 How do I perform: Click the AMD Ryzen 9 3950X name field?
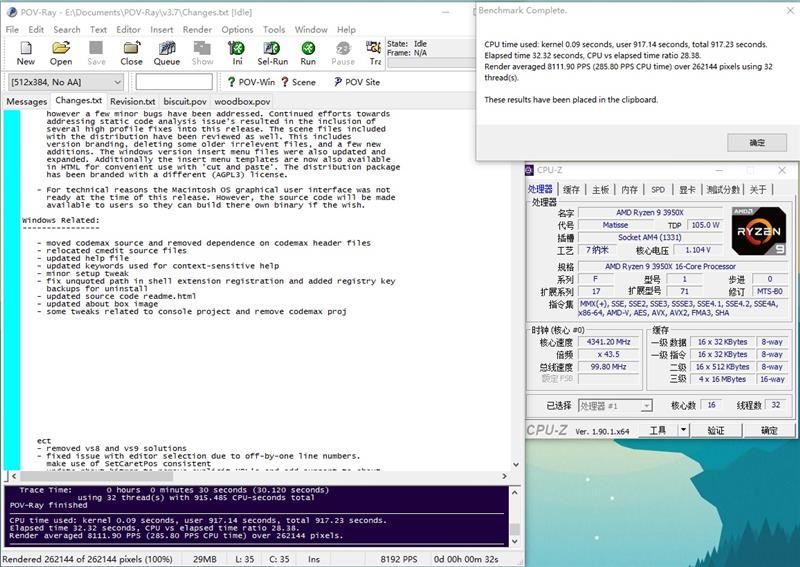tap(649, 212)
